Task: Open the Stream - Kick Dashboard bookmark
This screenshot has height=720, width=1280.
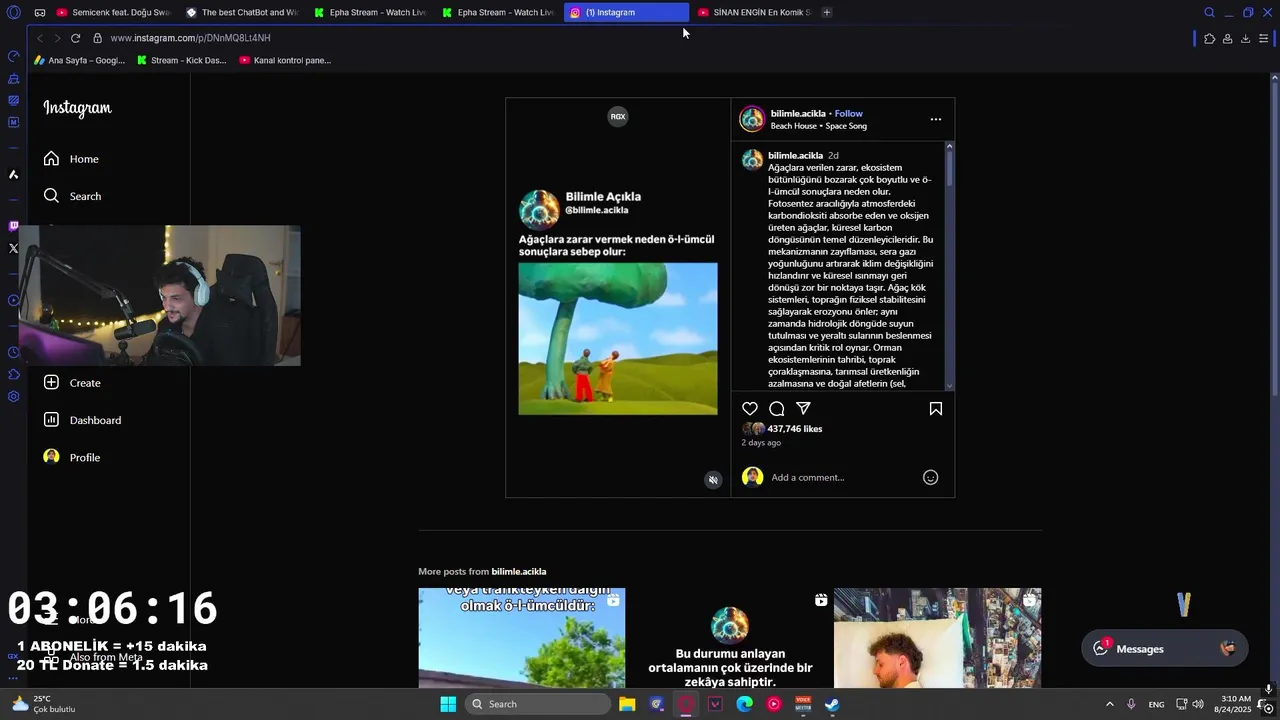Action: pos(182,60)
